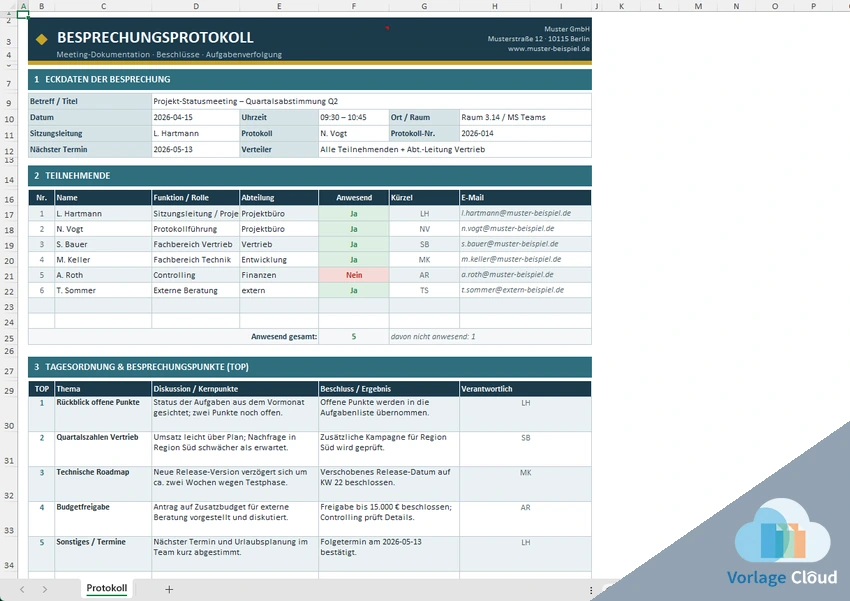Click the Anwesend cell for N. Vogt
Image resolution: width=850 pixels, height=601 pixels.
coord(353,229)
